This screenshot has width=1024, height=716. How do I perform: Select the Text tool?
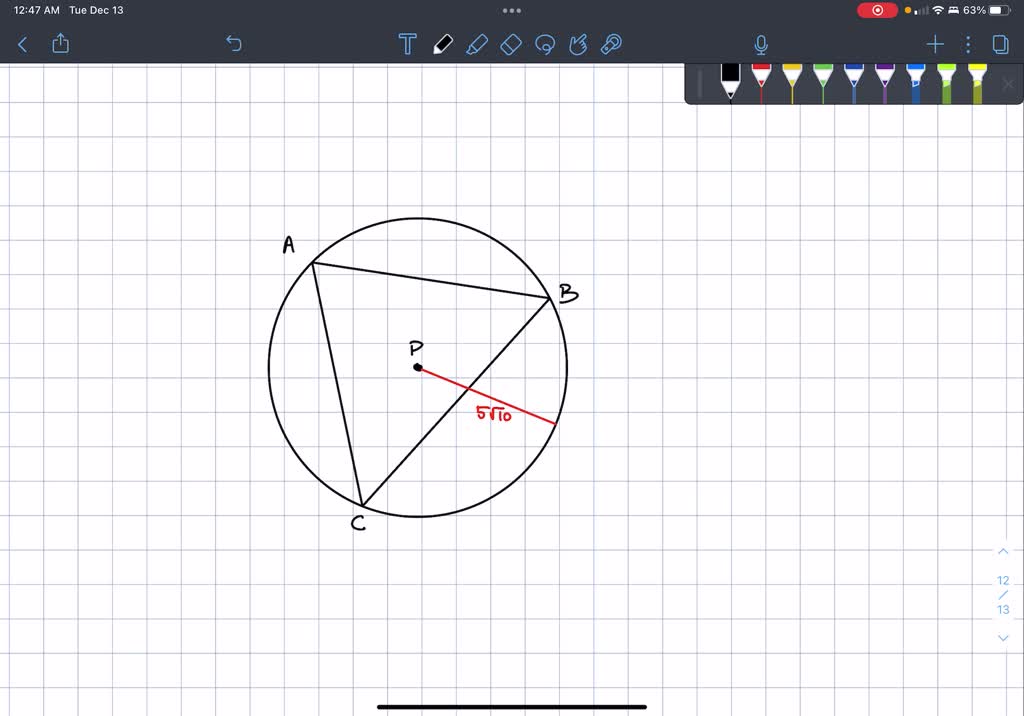[x=407, y=44]
